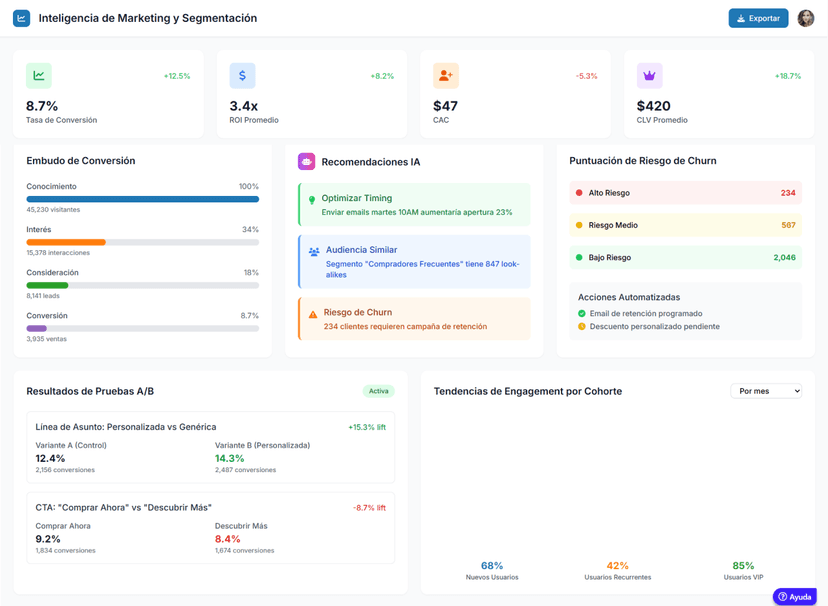Screen dimensions: 828x606
Task: Click the +18.7% change indicator
Action: point(788,76)
